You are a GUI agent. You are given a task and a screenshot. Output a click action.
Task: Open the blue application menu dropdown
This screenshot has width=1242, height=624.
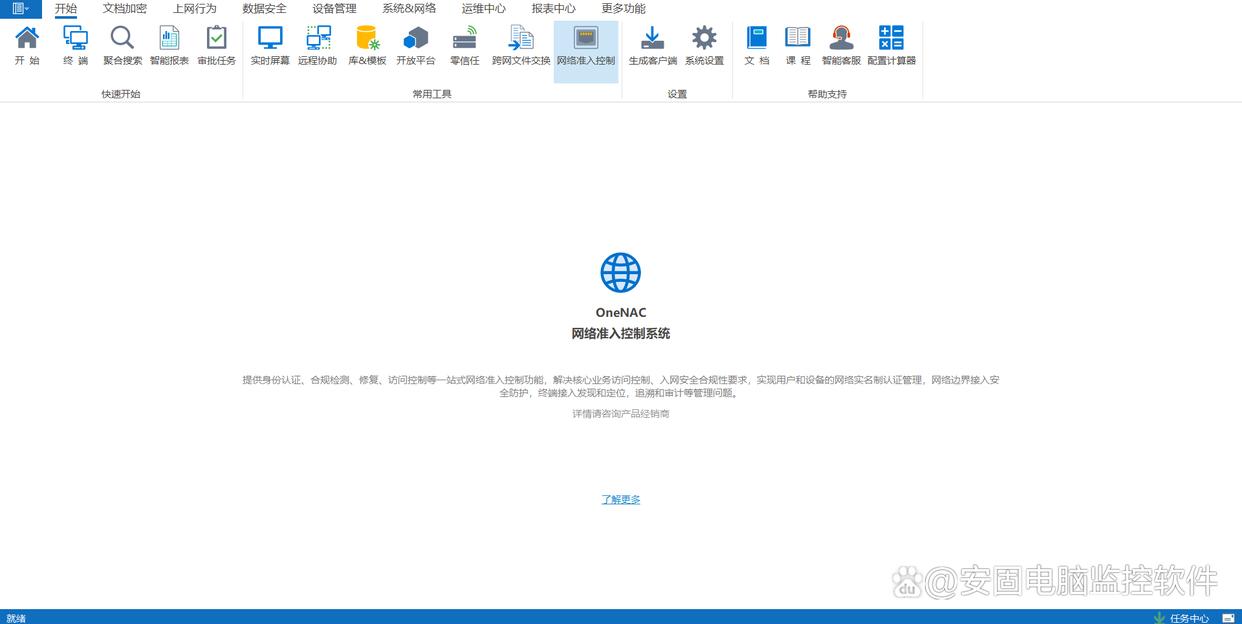(x=21, y=9)
